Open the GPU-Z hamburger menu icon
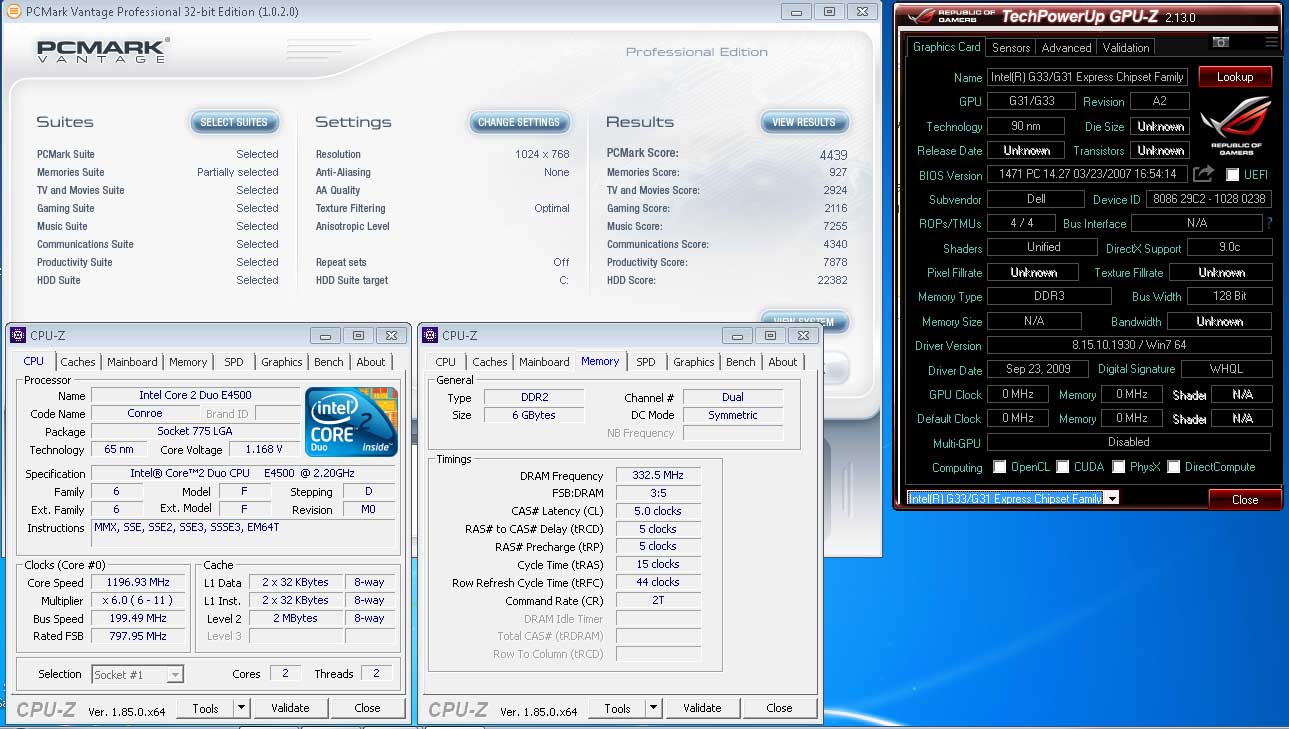The width and height of the screenshot is (1289, 729). point(1271,42)
